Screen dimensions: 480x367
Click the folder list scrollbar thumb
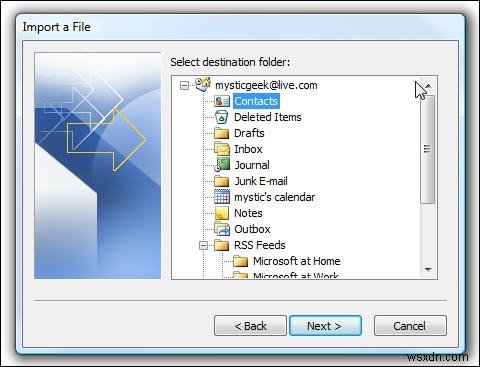(x=428, y=149)
